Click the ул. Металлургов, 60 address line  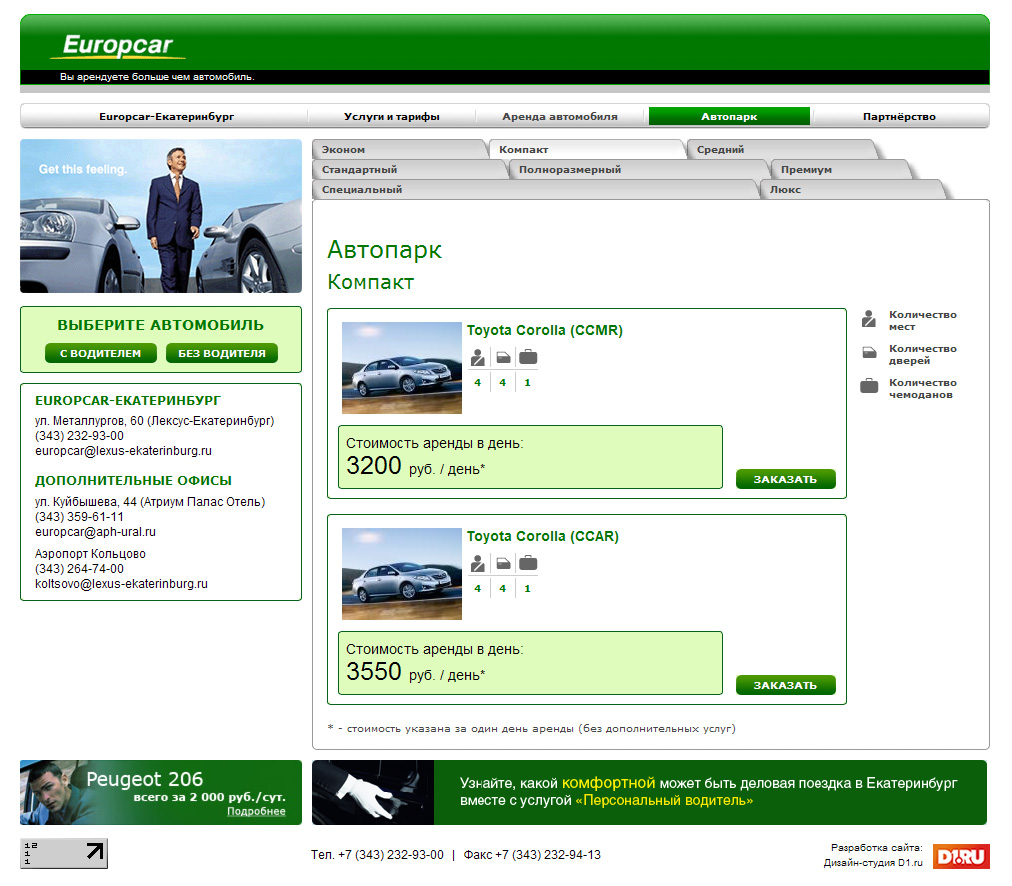(x=155, y=421)
